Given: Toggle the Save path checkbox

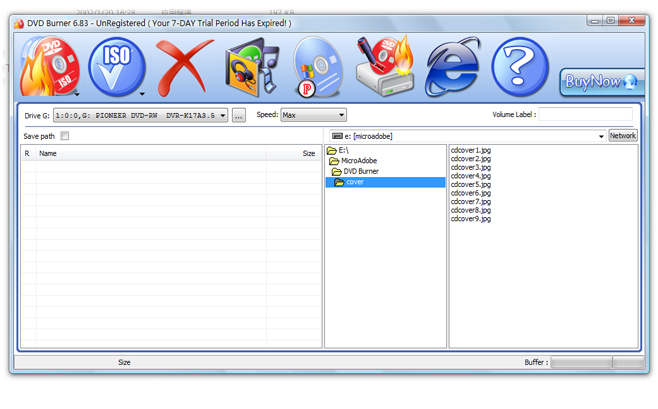Looking at the screenshot, I should click(x=65, y=135).
